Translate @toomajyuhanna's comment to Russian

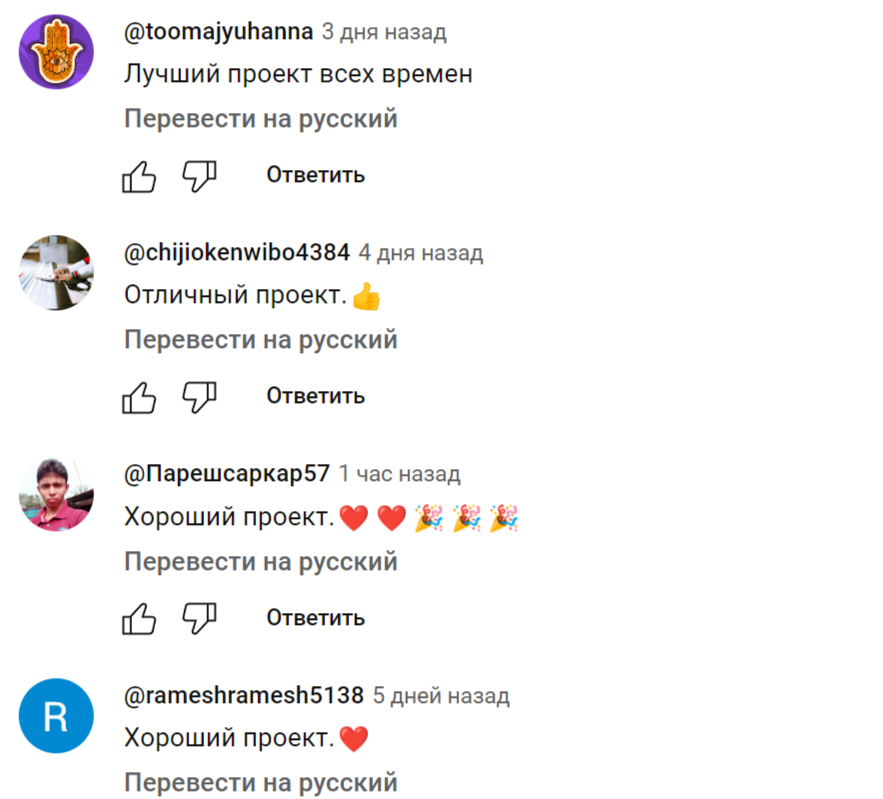pyautogui.click(x=261, y=119)
